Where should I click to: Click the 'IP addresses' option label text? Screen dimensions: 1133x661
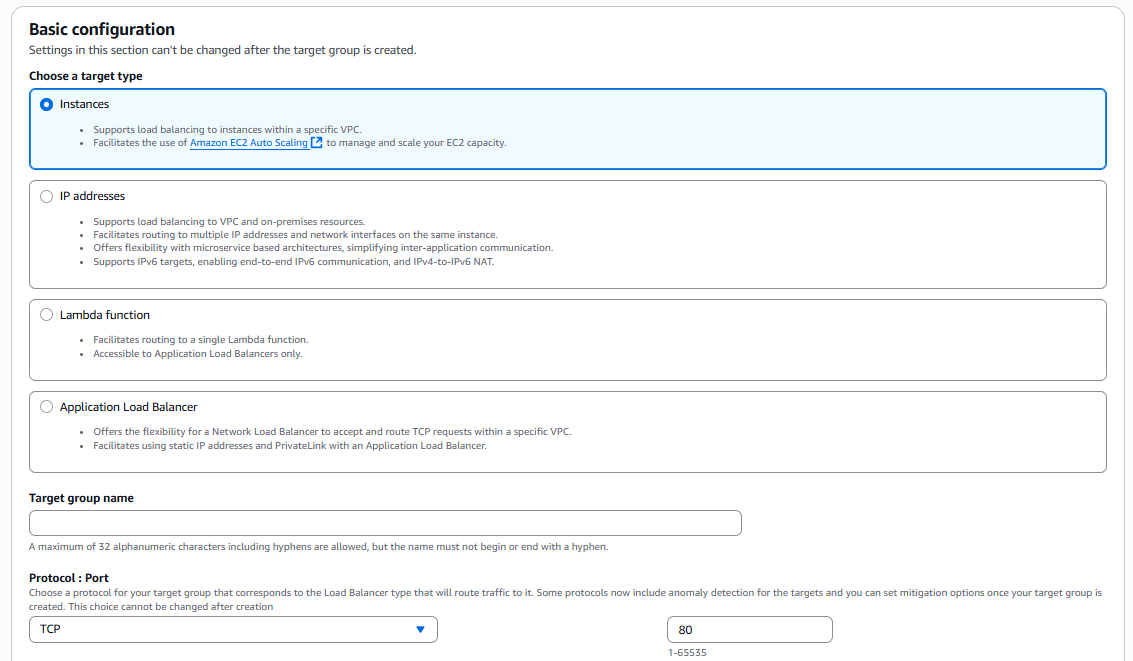[x=92, y=196]
